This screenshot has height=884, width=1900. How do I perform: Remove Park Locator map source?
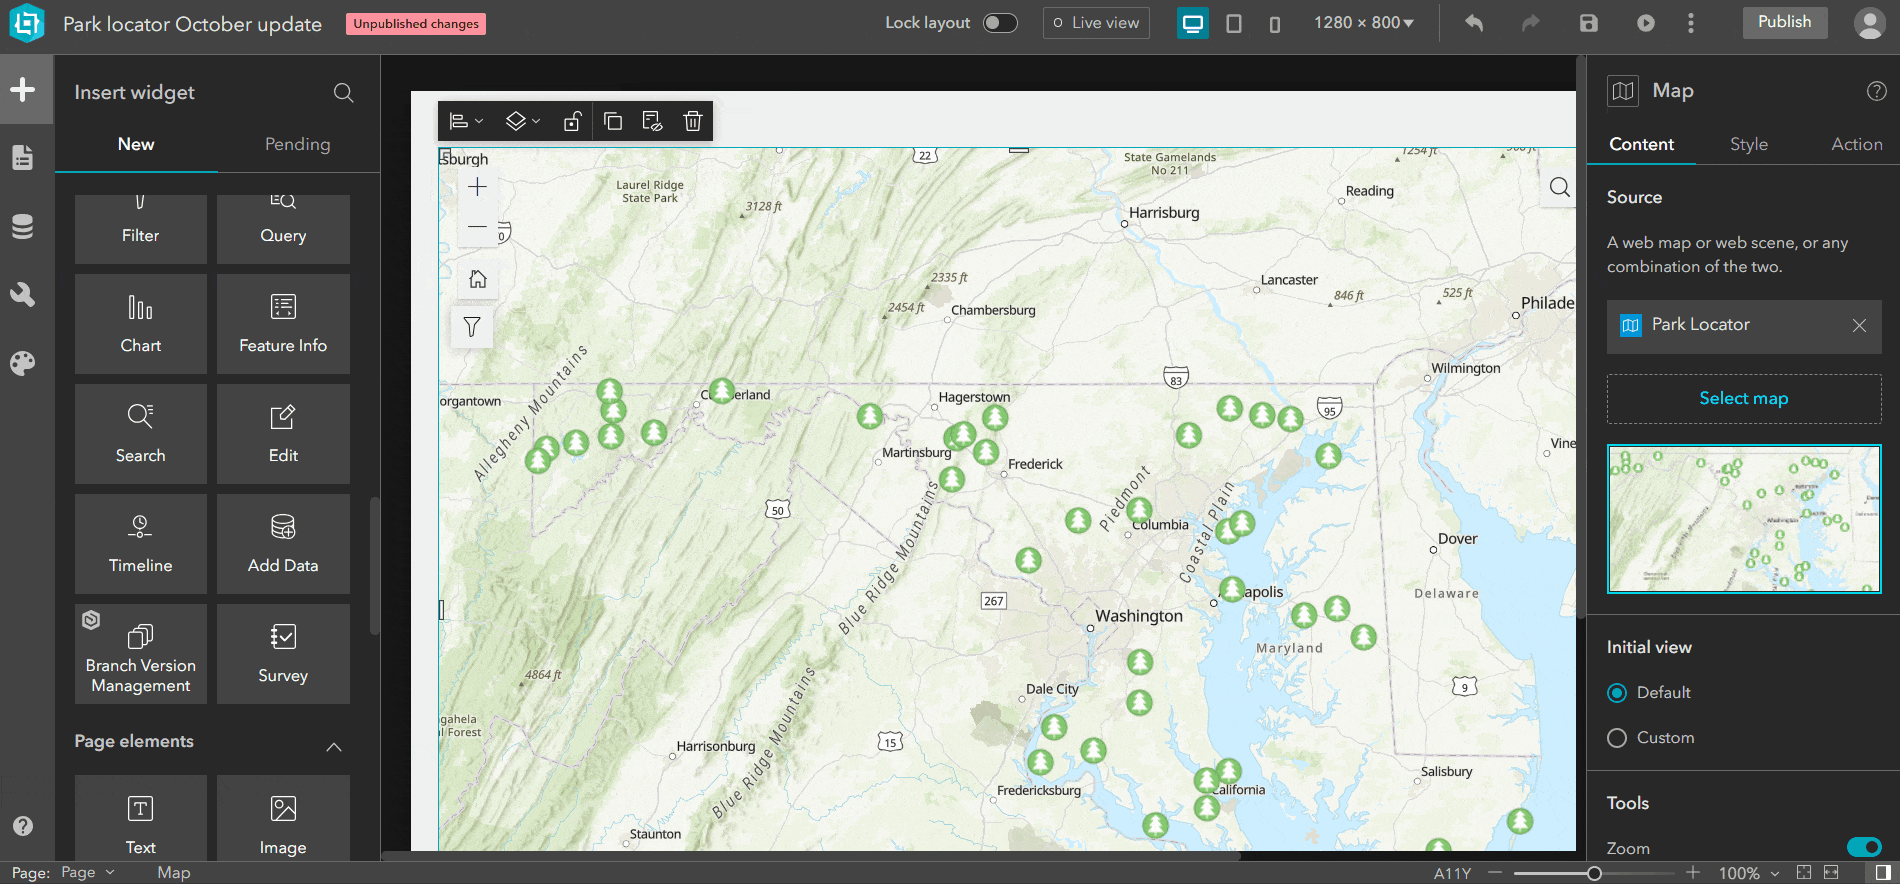1859,325
